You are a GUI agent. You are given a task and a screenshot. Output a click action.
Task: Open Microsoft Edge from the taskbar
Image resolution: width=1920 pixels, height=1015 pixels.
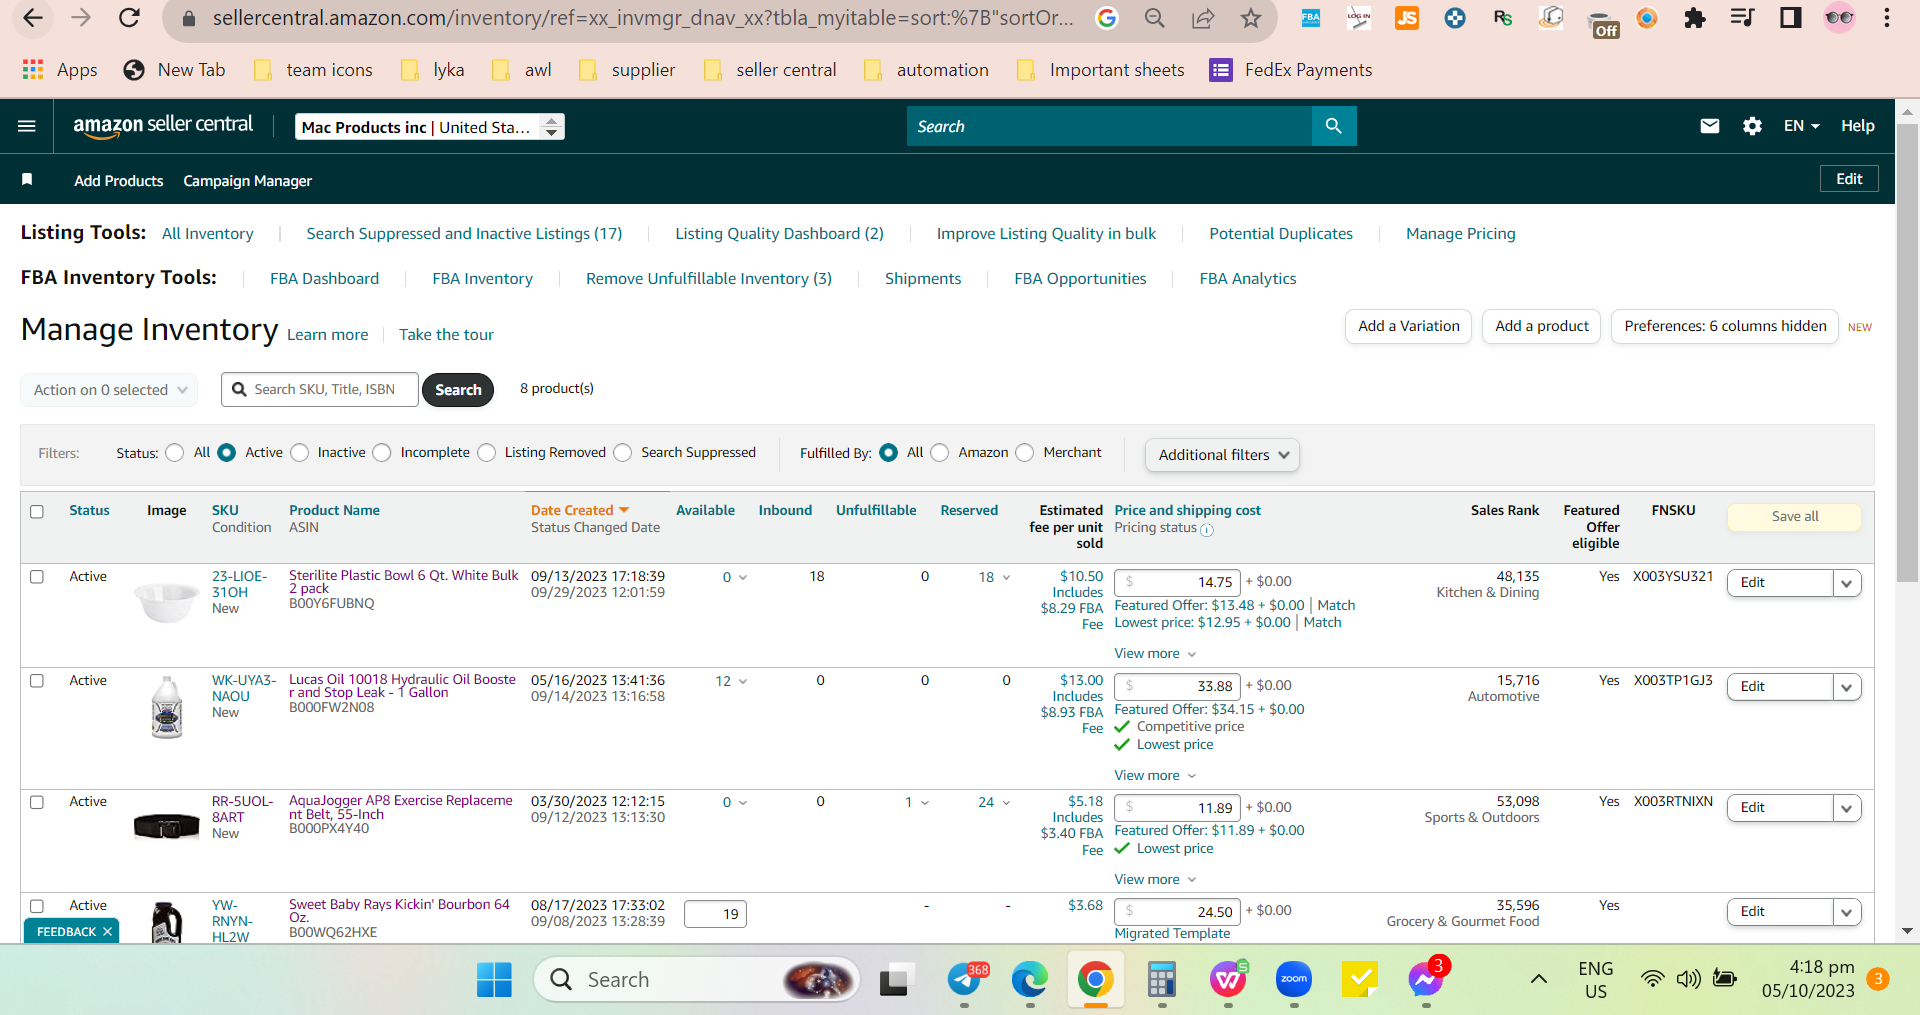(1029, 980)
